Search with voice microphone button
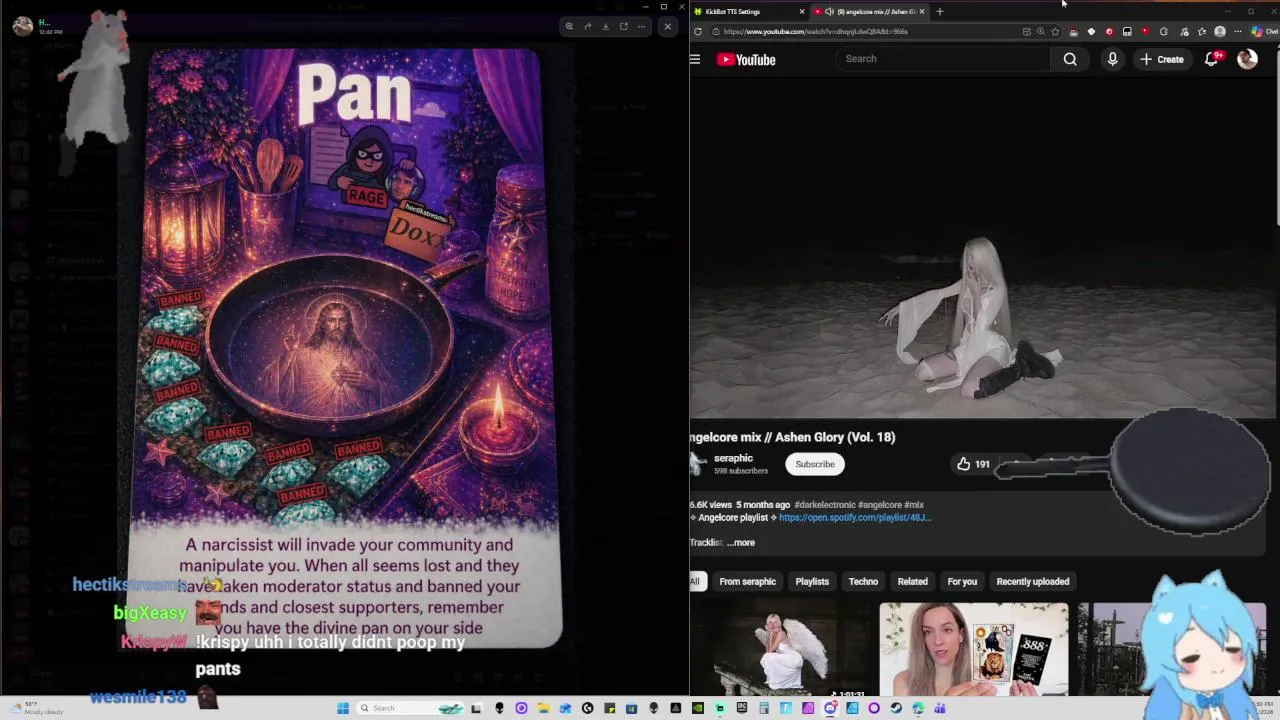 pos(1112,59)
